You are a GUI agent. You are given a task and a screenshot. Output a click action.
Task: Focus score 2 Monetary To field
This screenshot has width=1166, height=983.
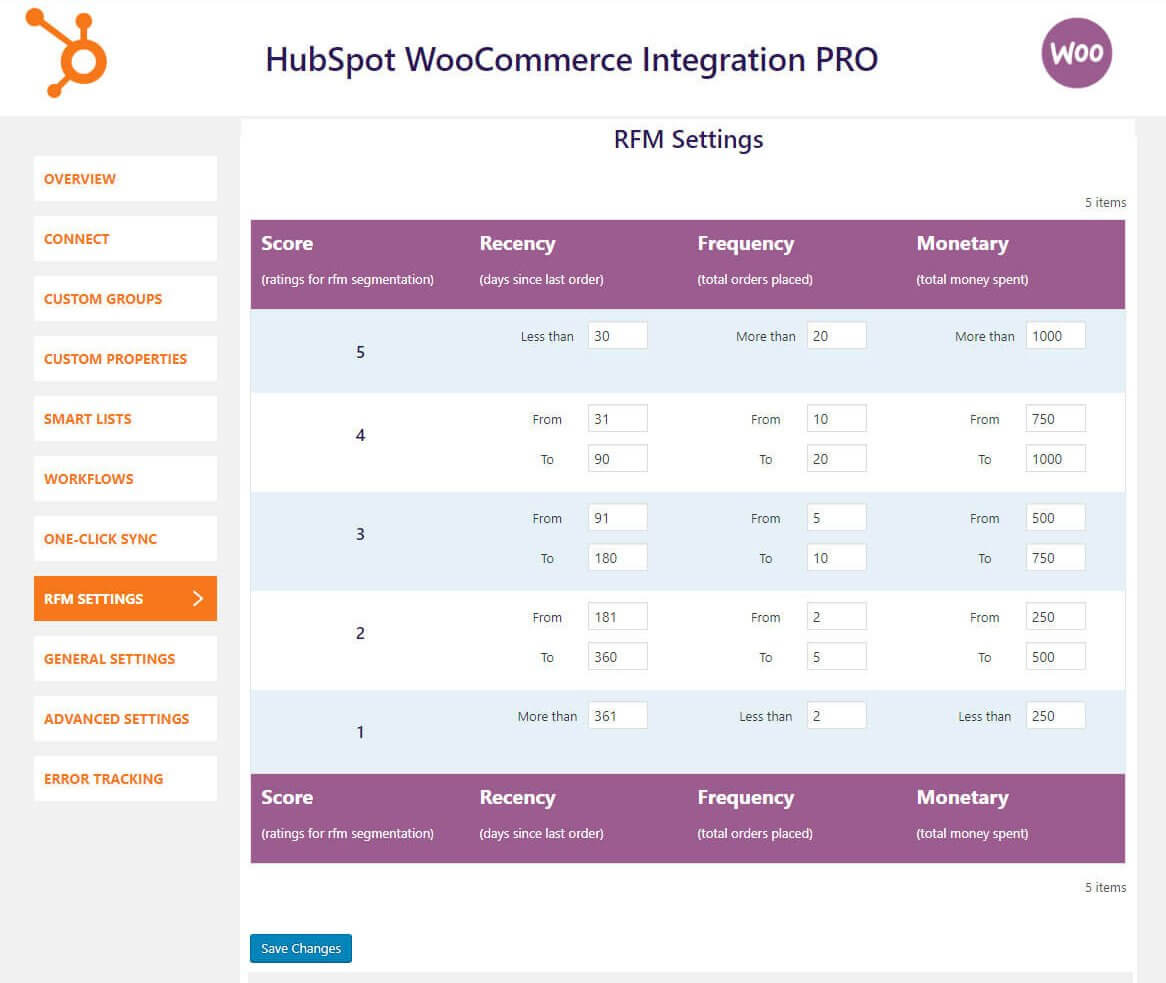coord(1055,657)
